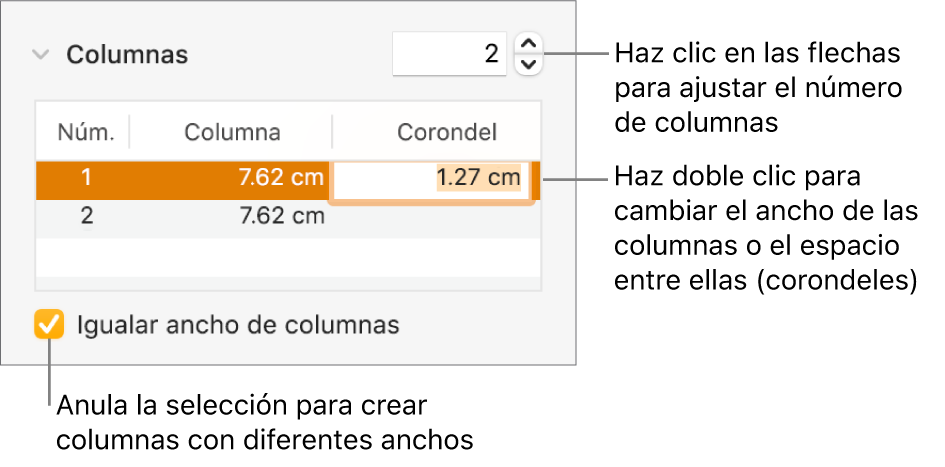Click the empty corondel cell of row 2
Screen dimensions: 945x467
coord(435,215)
